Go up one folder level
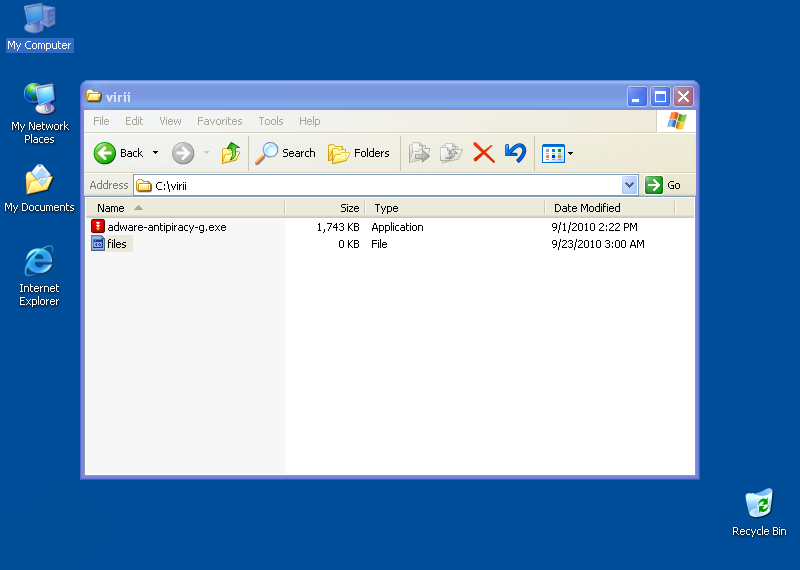This screenshot has height=570, width=800. pos(231,153)
